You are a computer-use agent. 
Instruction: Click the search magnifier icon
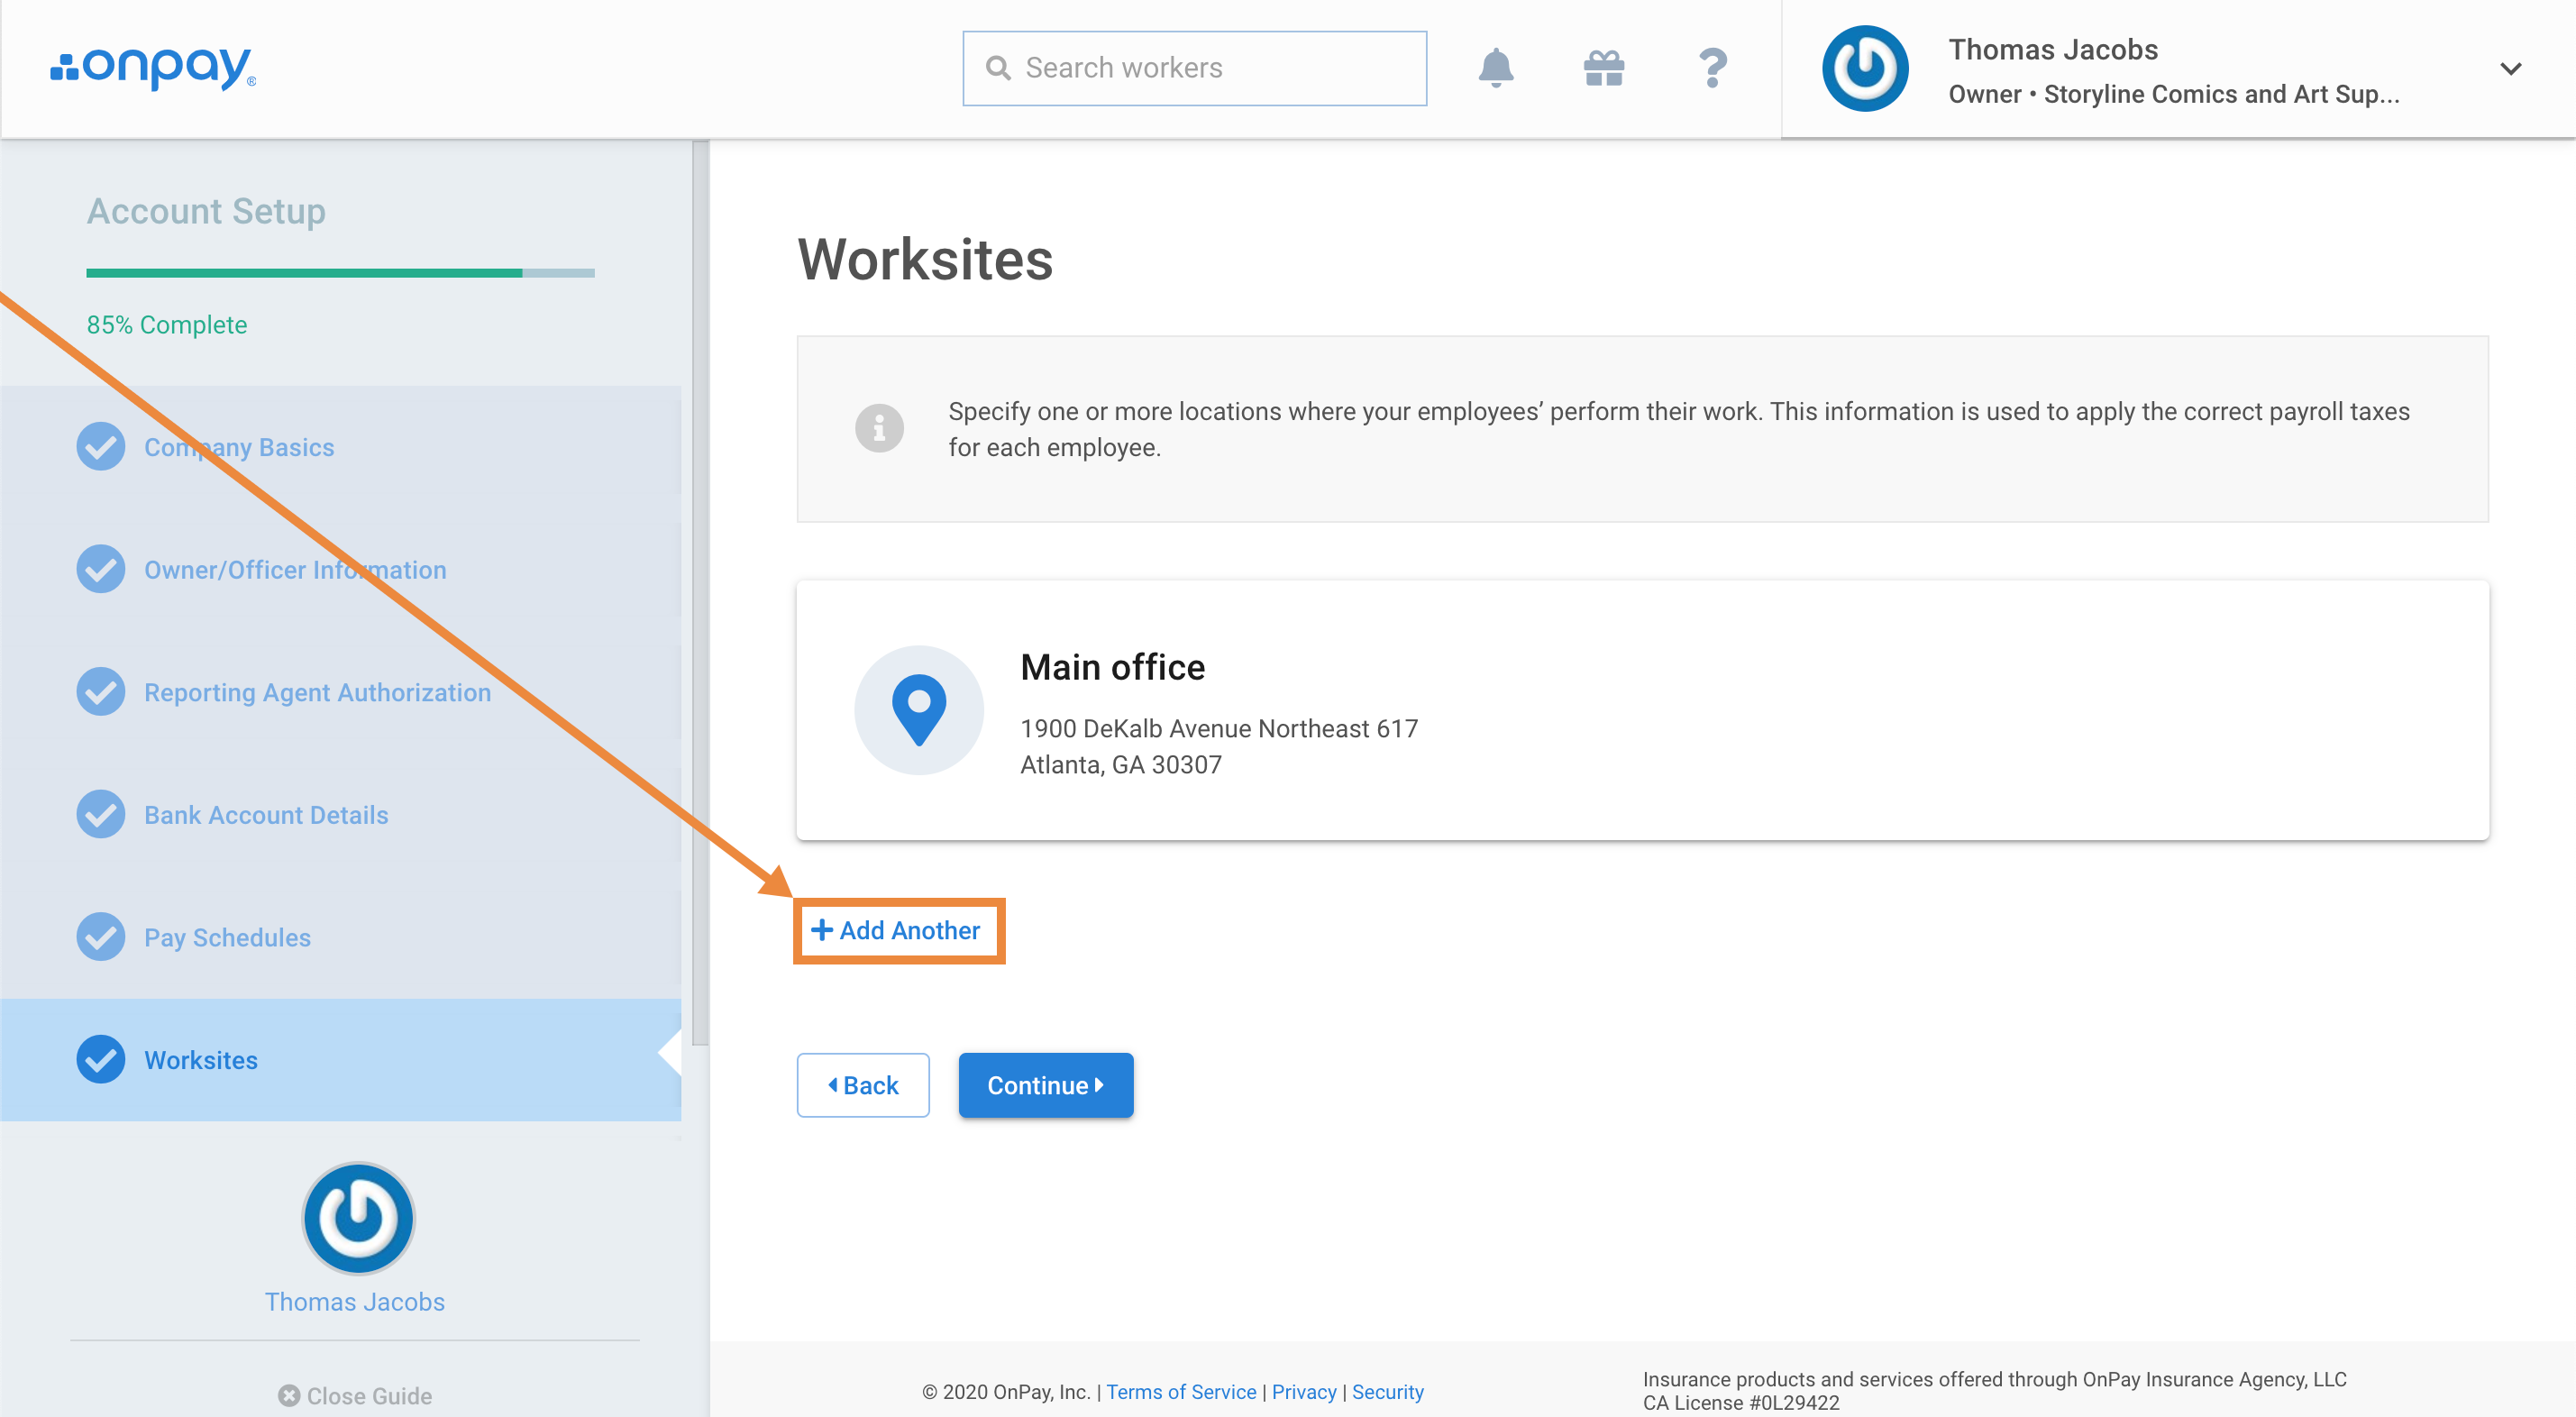pos(997,68)
